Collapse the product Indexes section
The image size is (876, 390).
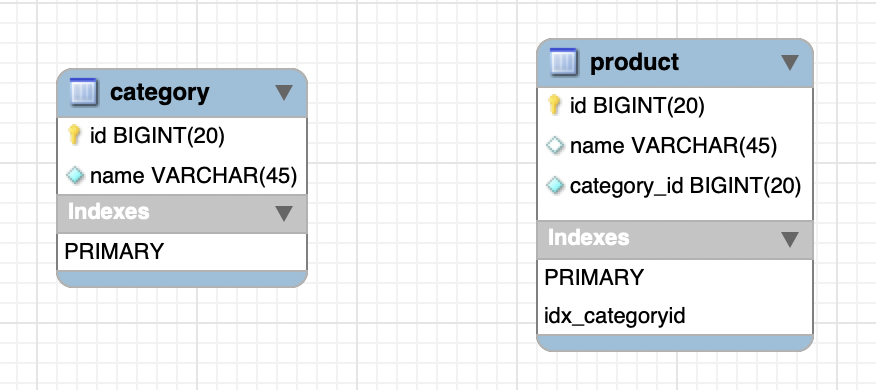click(x=789, y=239)
